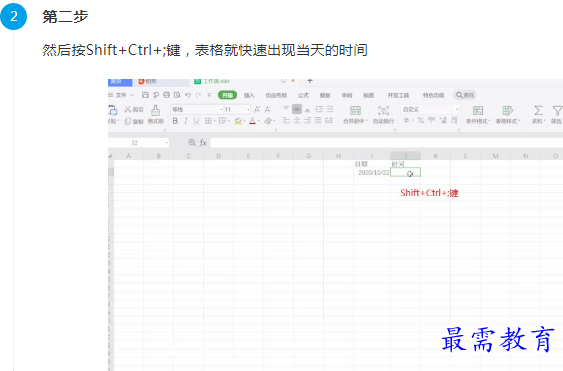Toggle Bold formatting
The image size is (563, 371).
point(175,121)
